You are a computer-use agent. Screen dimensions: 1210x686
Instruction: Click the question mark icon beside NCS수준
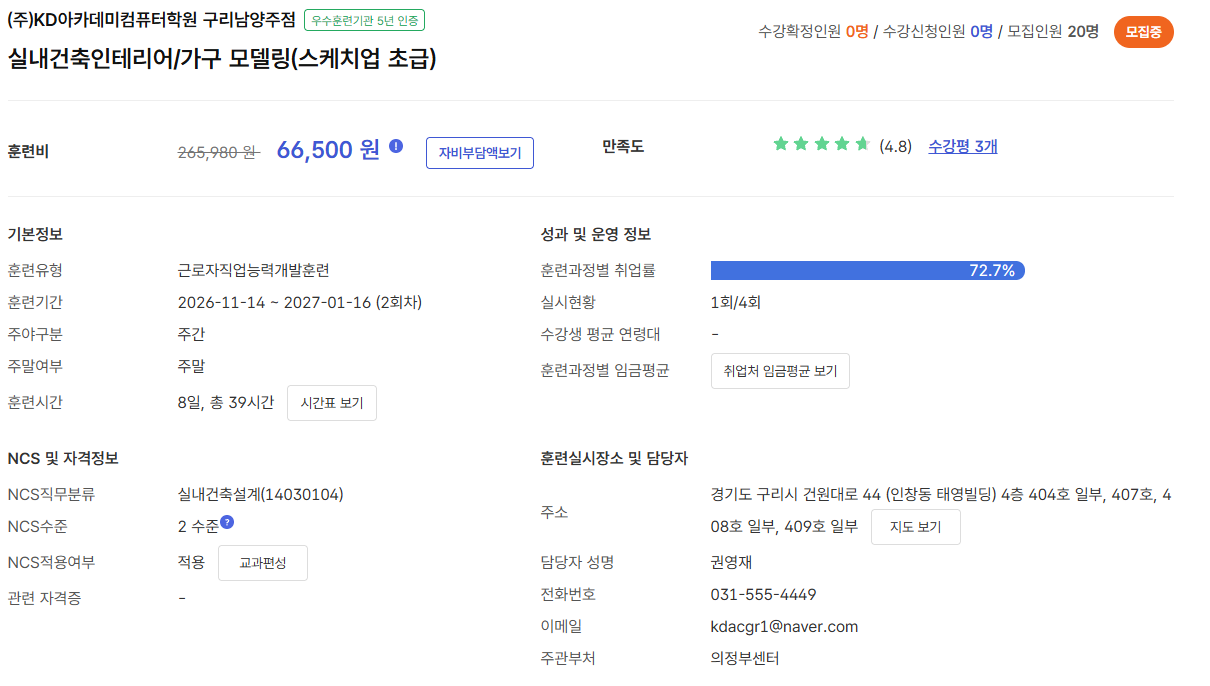pyautogui.click(x=227, y=522)
